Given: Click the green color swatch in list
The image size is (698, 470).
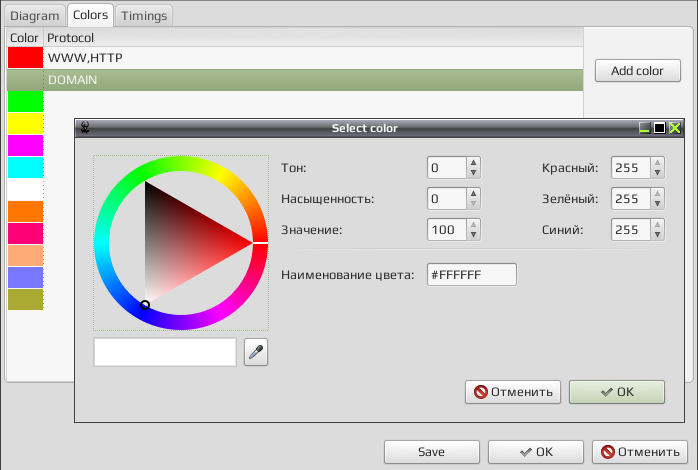Looking at the screenshot, I should [25, 101].
